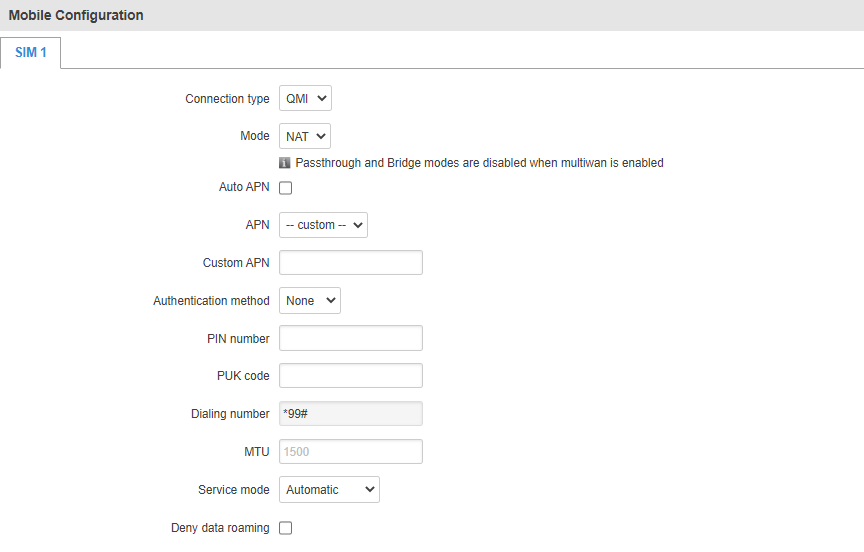Open the APN custom selection dropdown
The height and width of the screenshot is (552, 864).
[x=323, y=225]
